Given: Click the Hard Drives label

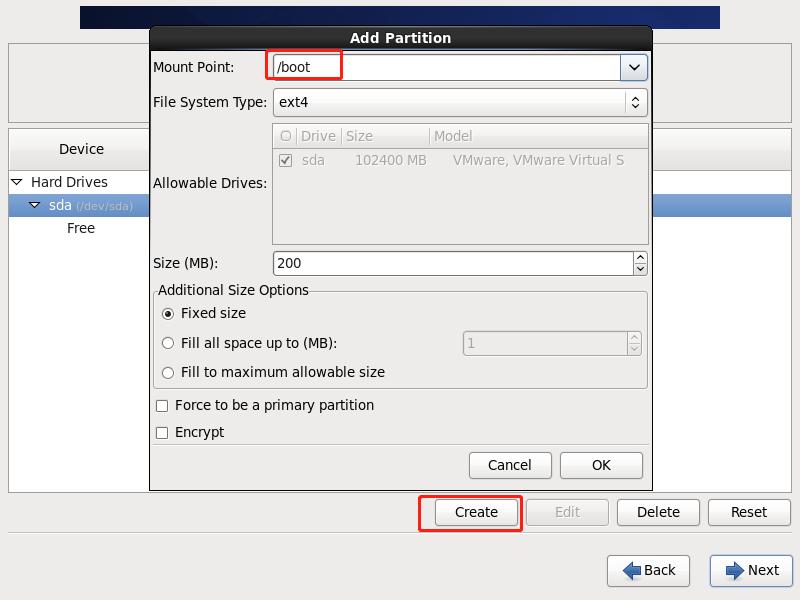Looking at the screenshot, I should click(69, 182).
